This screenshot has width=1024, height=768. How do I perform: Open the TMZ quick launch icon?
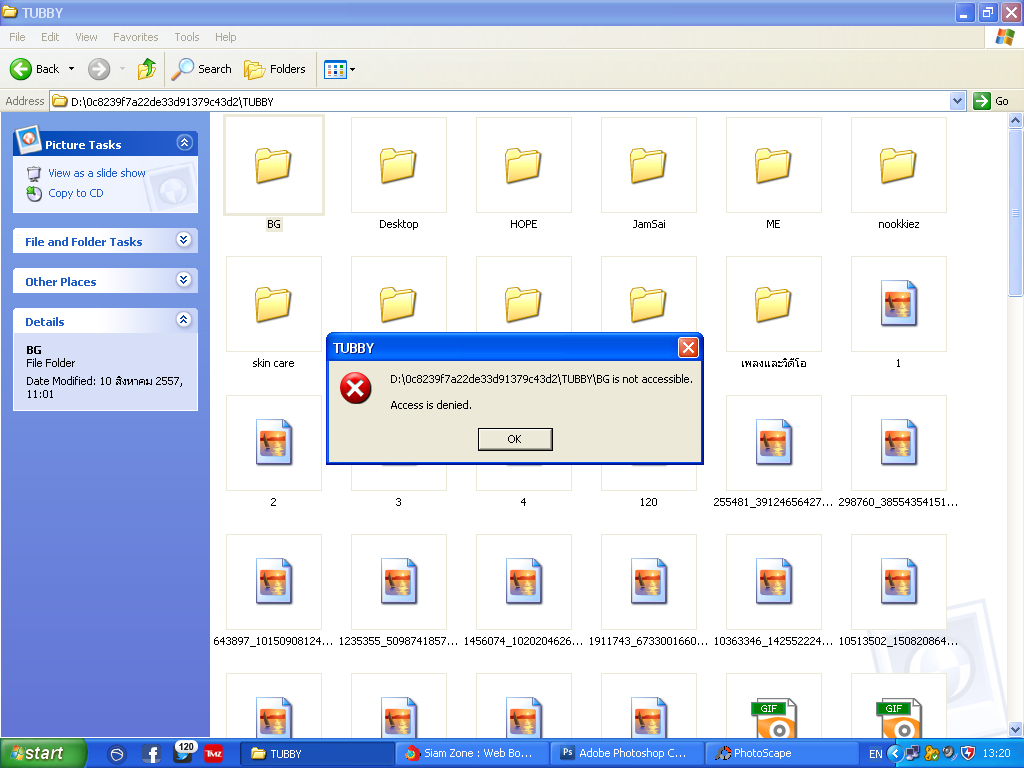tap(214, 754)
